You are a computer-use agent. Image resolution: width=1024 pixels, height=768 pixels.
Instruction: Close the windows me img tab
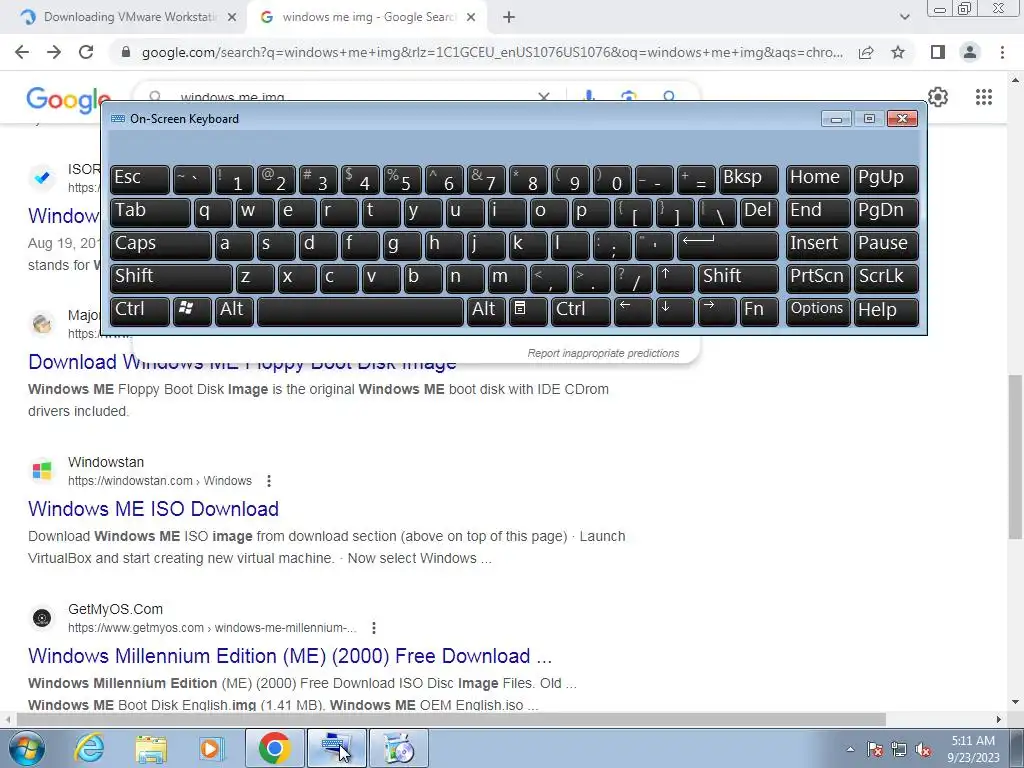point(471,17)
